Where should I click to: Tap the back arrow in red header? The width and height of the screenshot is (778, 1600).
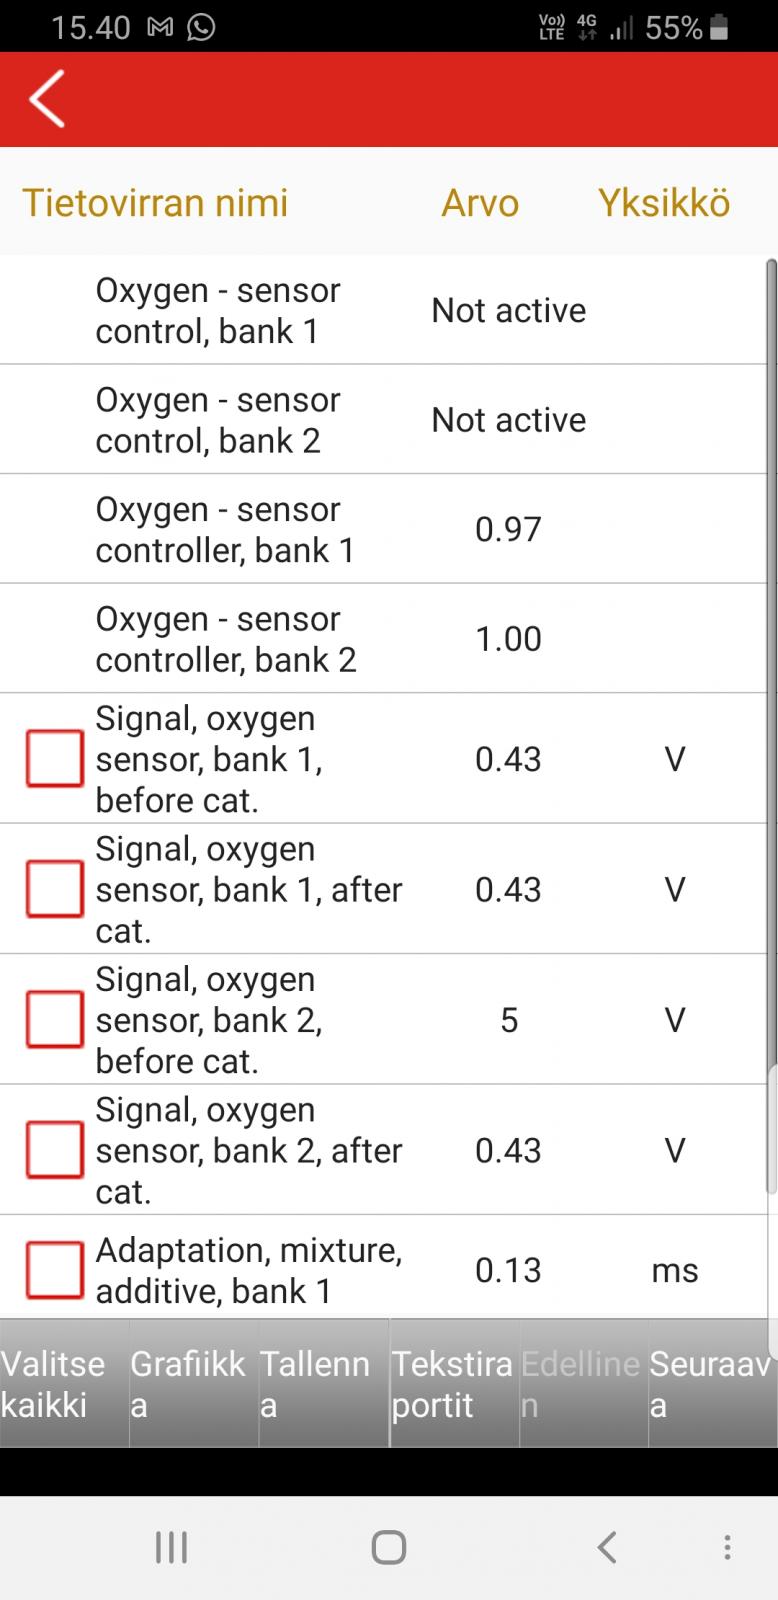coord(47,98)
